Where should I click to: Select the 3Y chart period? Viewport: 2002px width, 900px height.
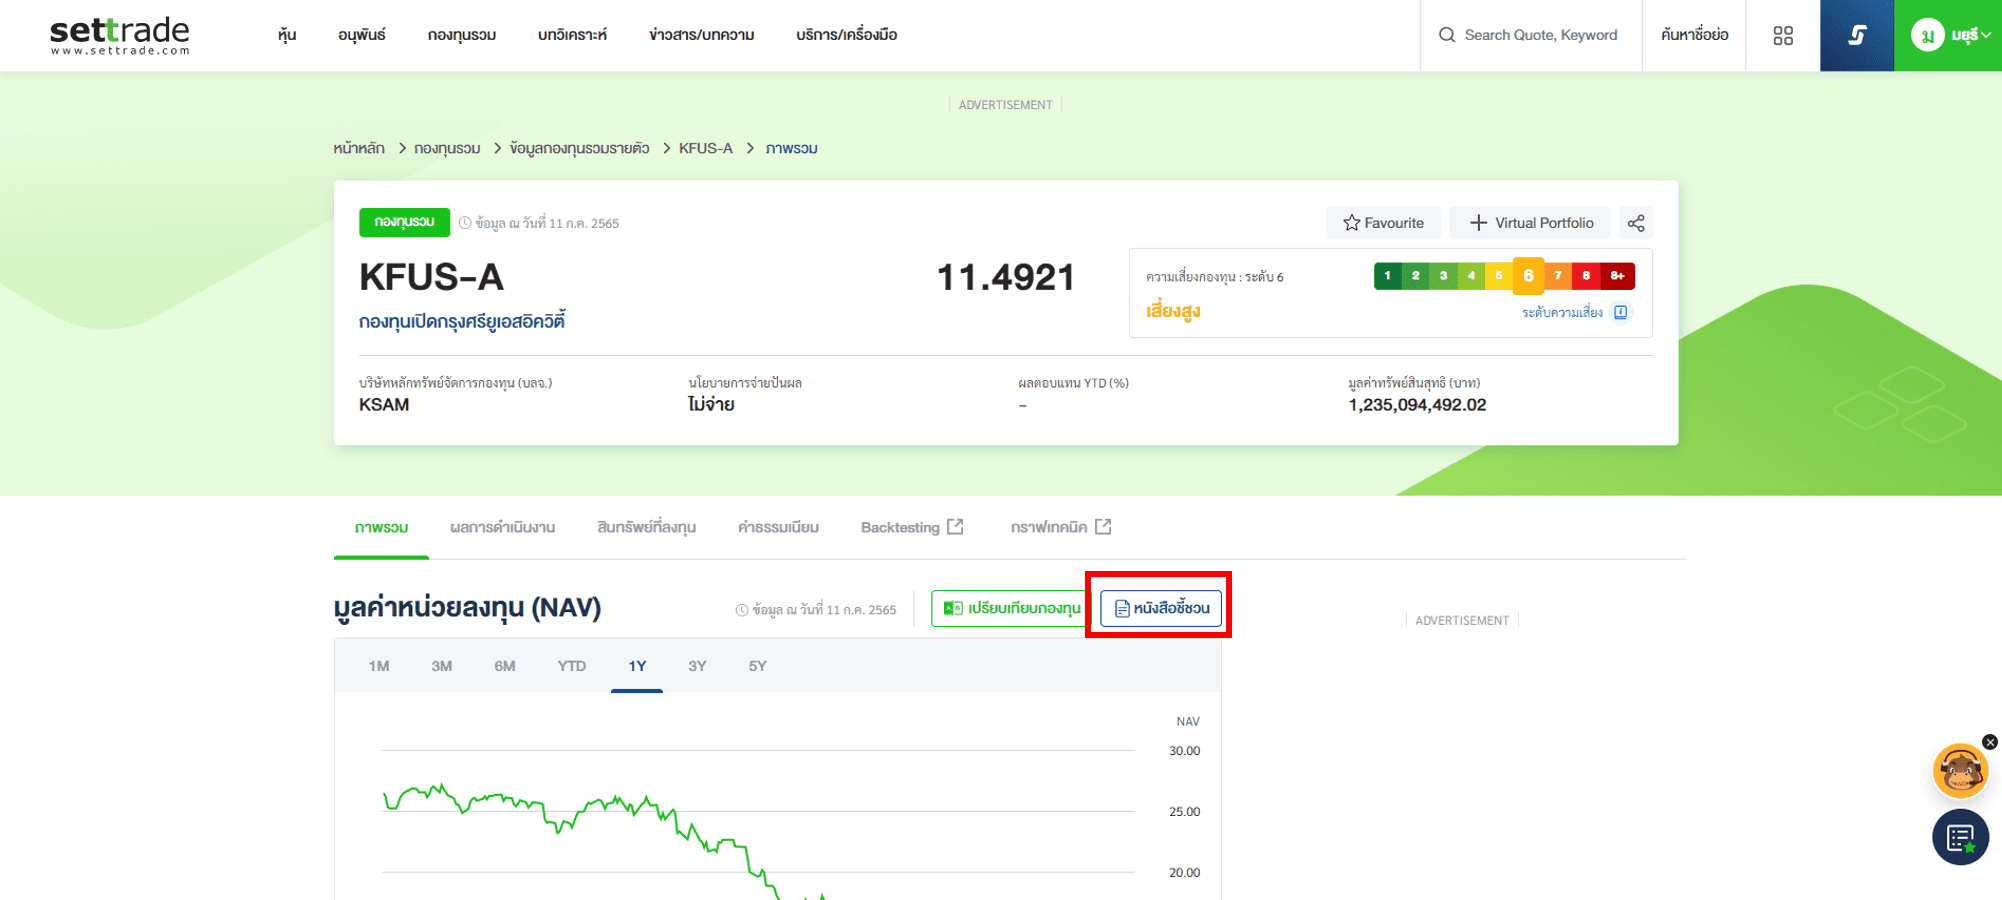pos(697,666)
